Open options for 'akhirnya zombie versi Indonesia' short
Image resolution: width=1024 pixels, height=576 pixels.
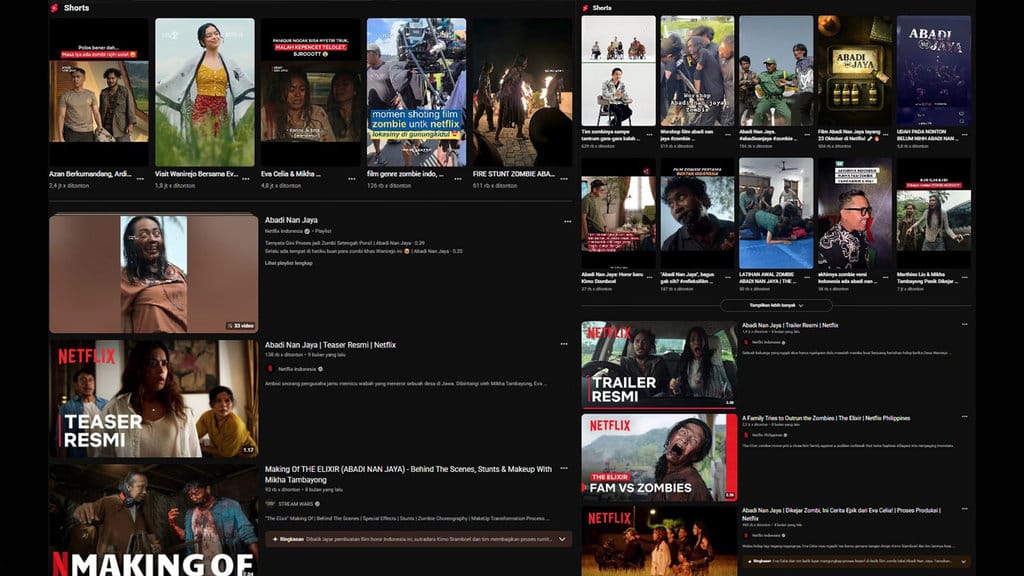(x=886, y=278)
